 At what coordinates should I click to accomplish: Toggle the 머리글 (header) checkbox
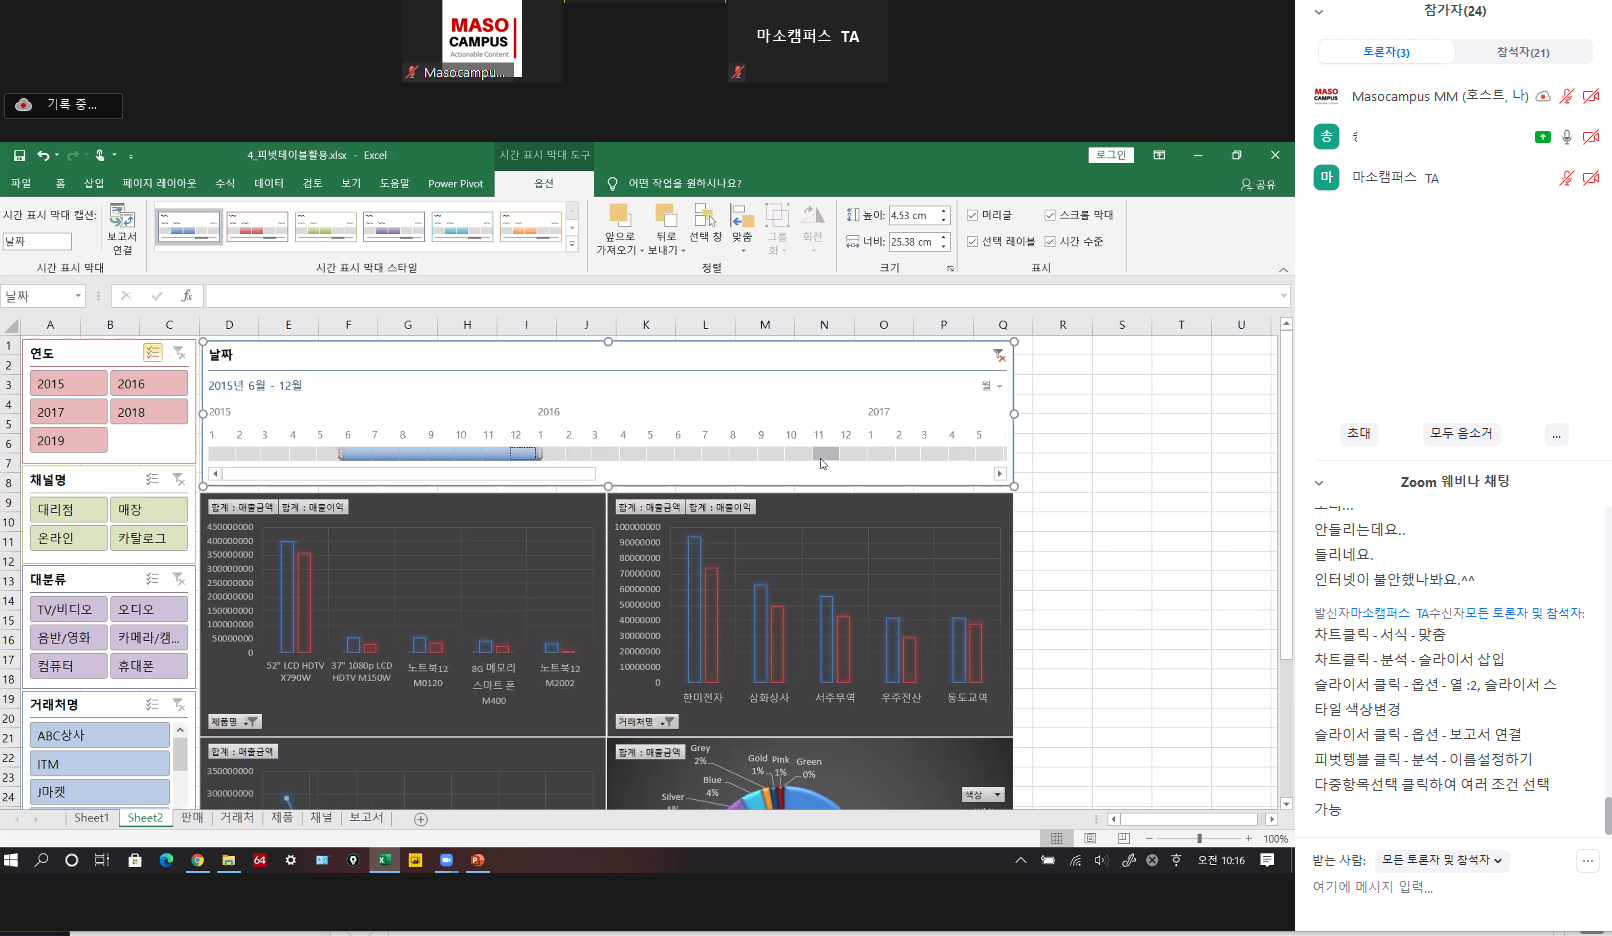point(972,215)
